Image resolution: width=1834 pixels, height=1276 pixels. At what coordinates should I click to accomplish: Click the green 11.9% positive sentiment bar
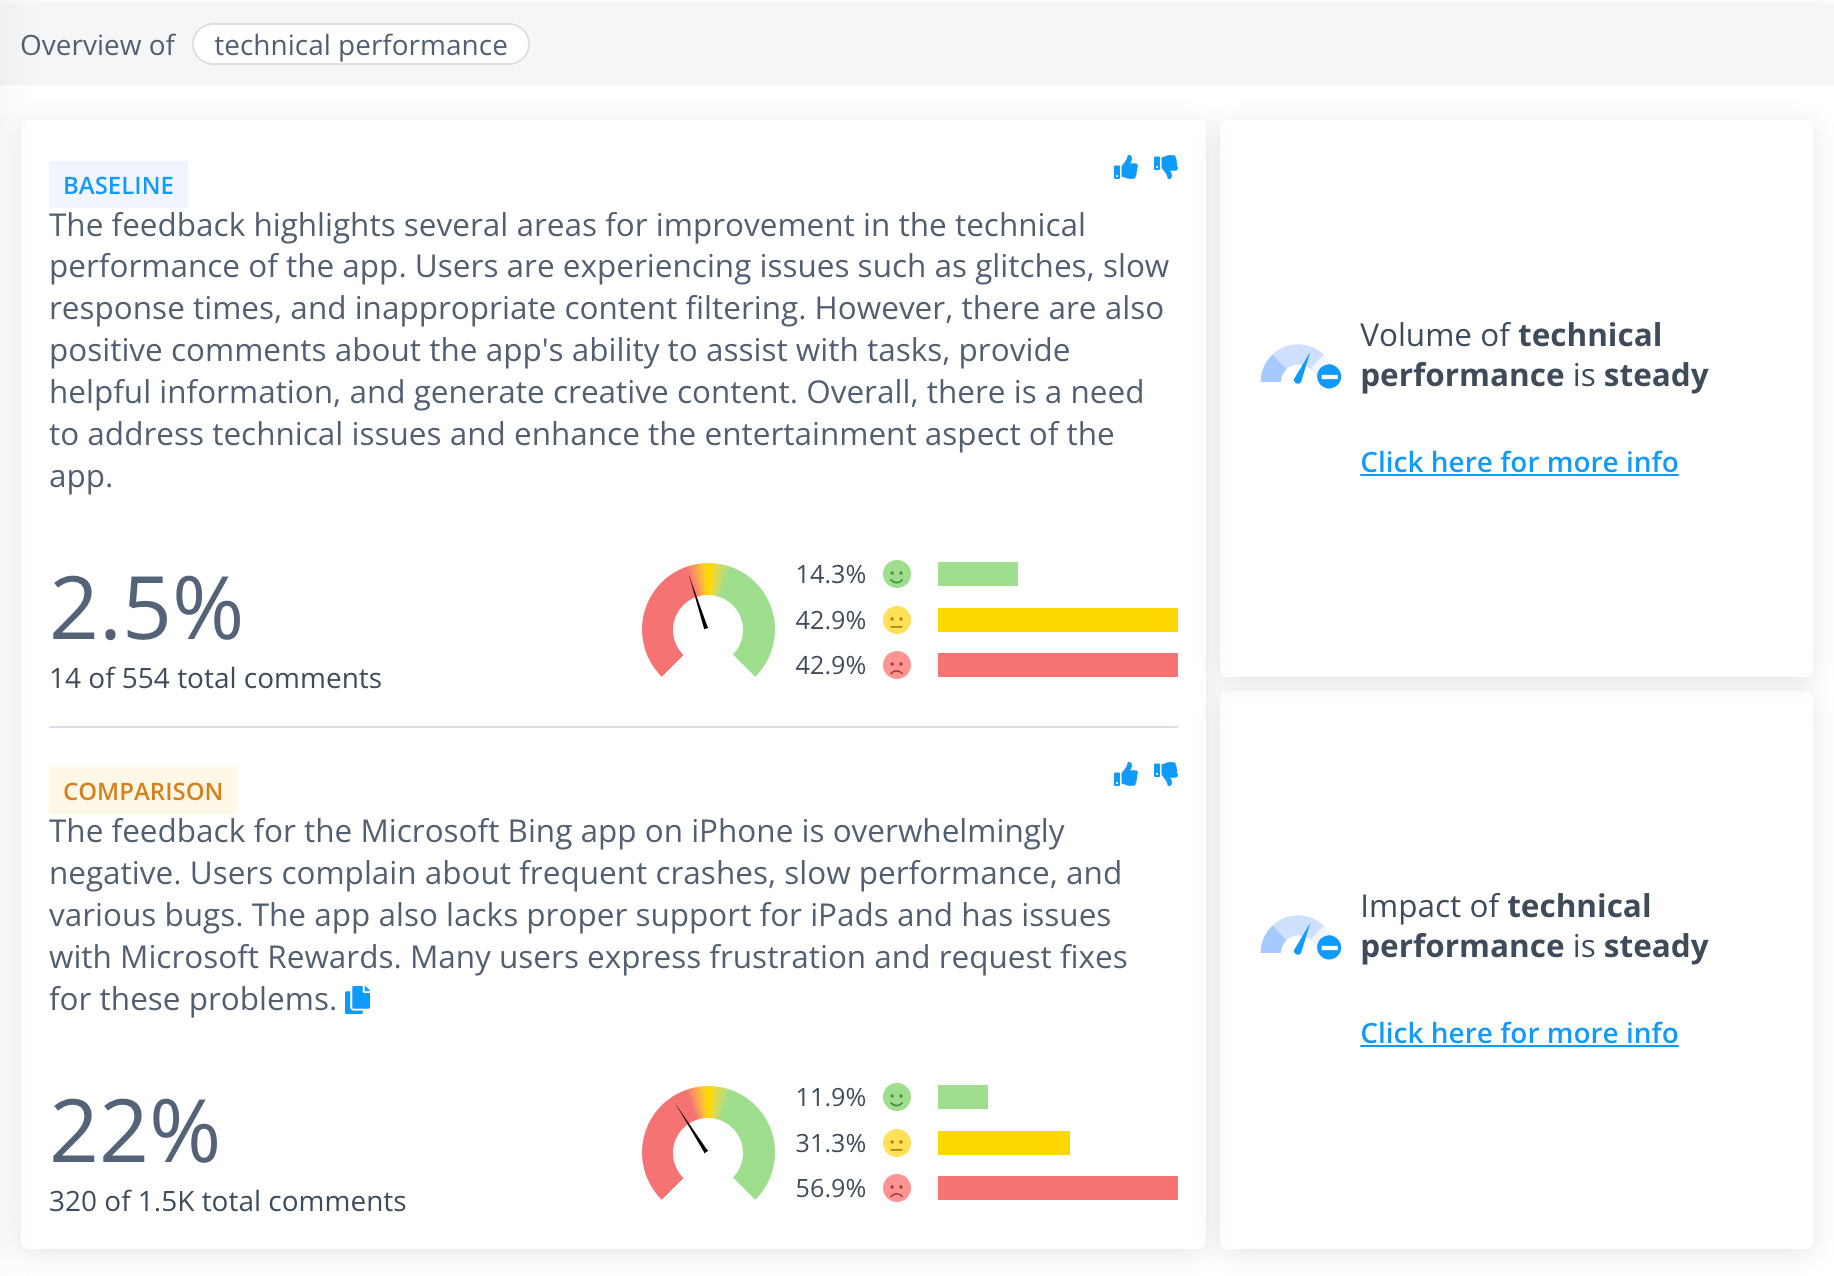(961, 1097)
